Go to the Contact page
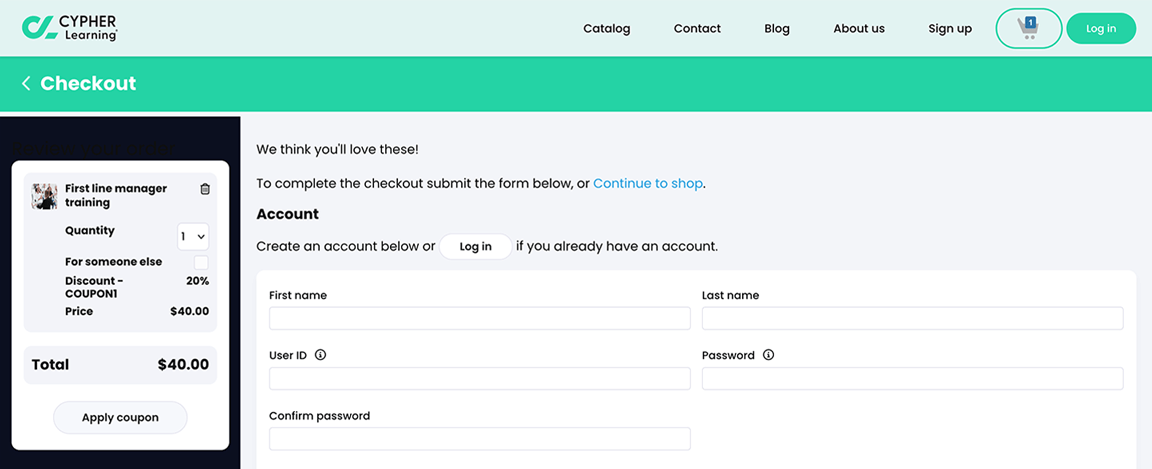 tap(697, 29)
